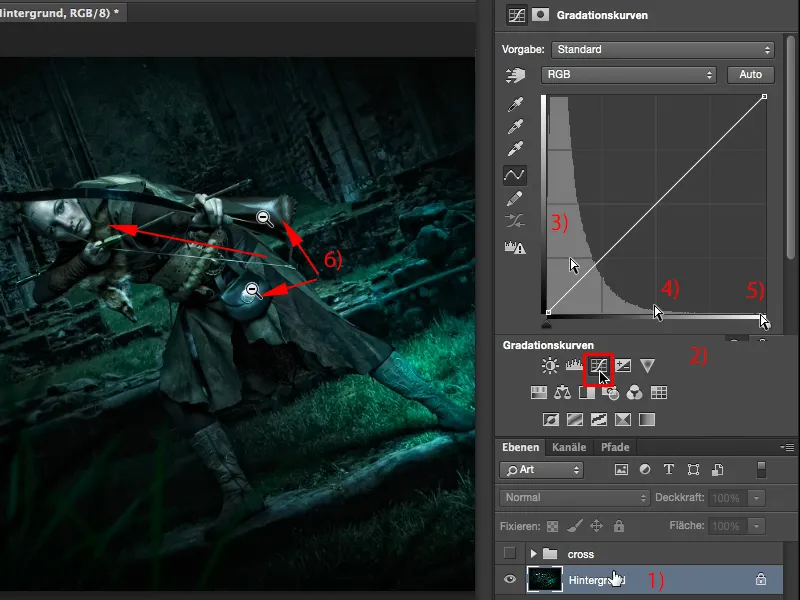Click the properties panel vertical scrollbar
This screenshot has width=800, height=600.
tap(791, 148)
